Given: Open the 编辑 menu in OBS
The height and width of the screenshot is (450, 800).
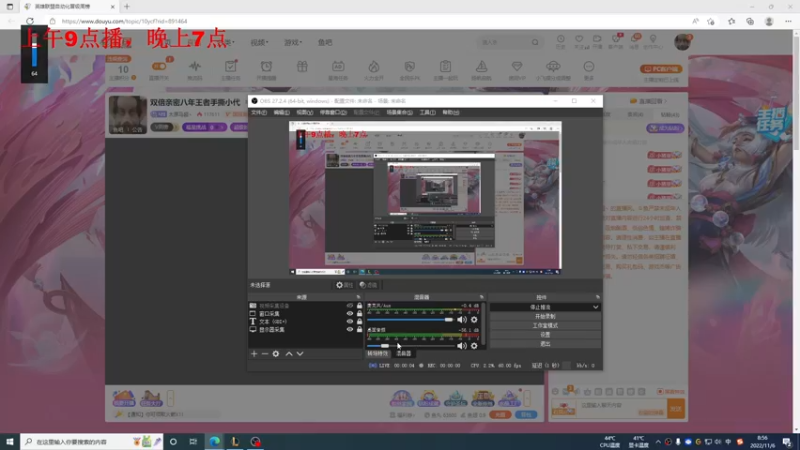Looking at the screenshot, I should (x=281, y=112).
